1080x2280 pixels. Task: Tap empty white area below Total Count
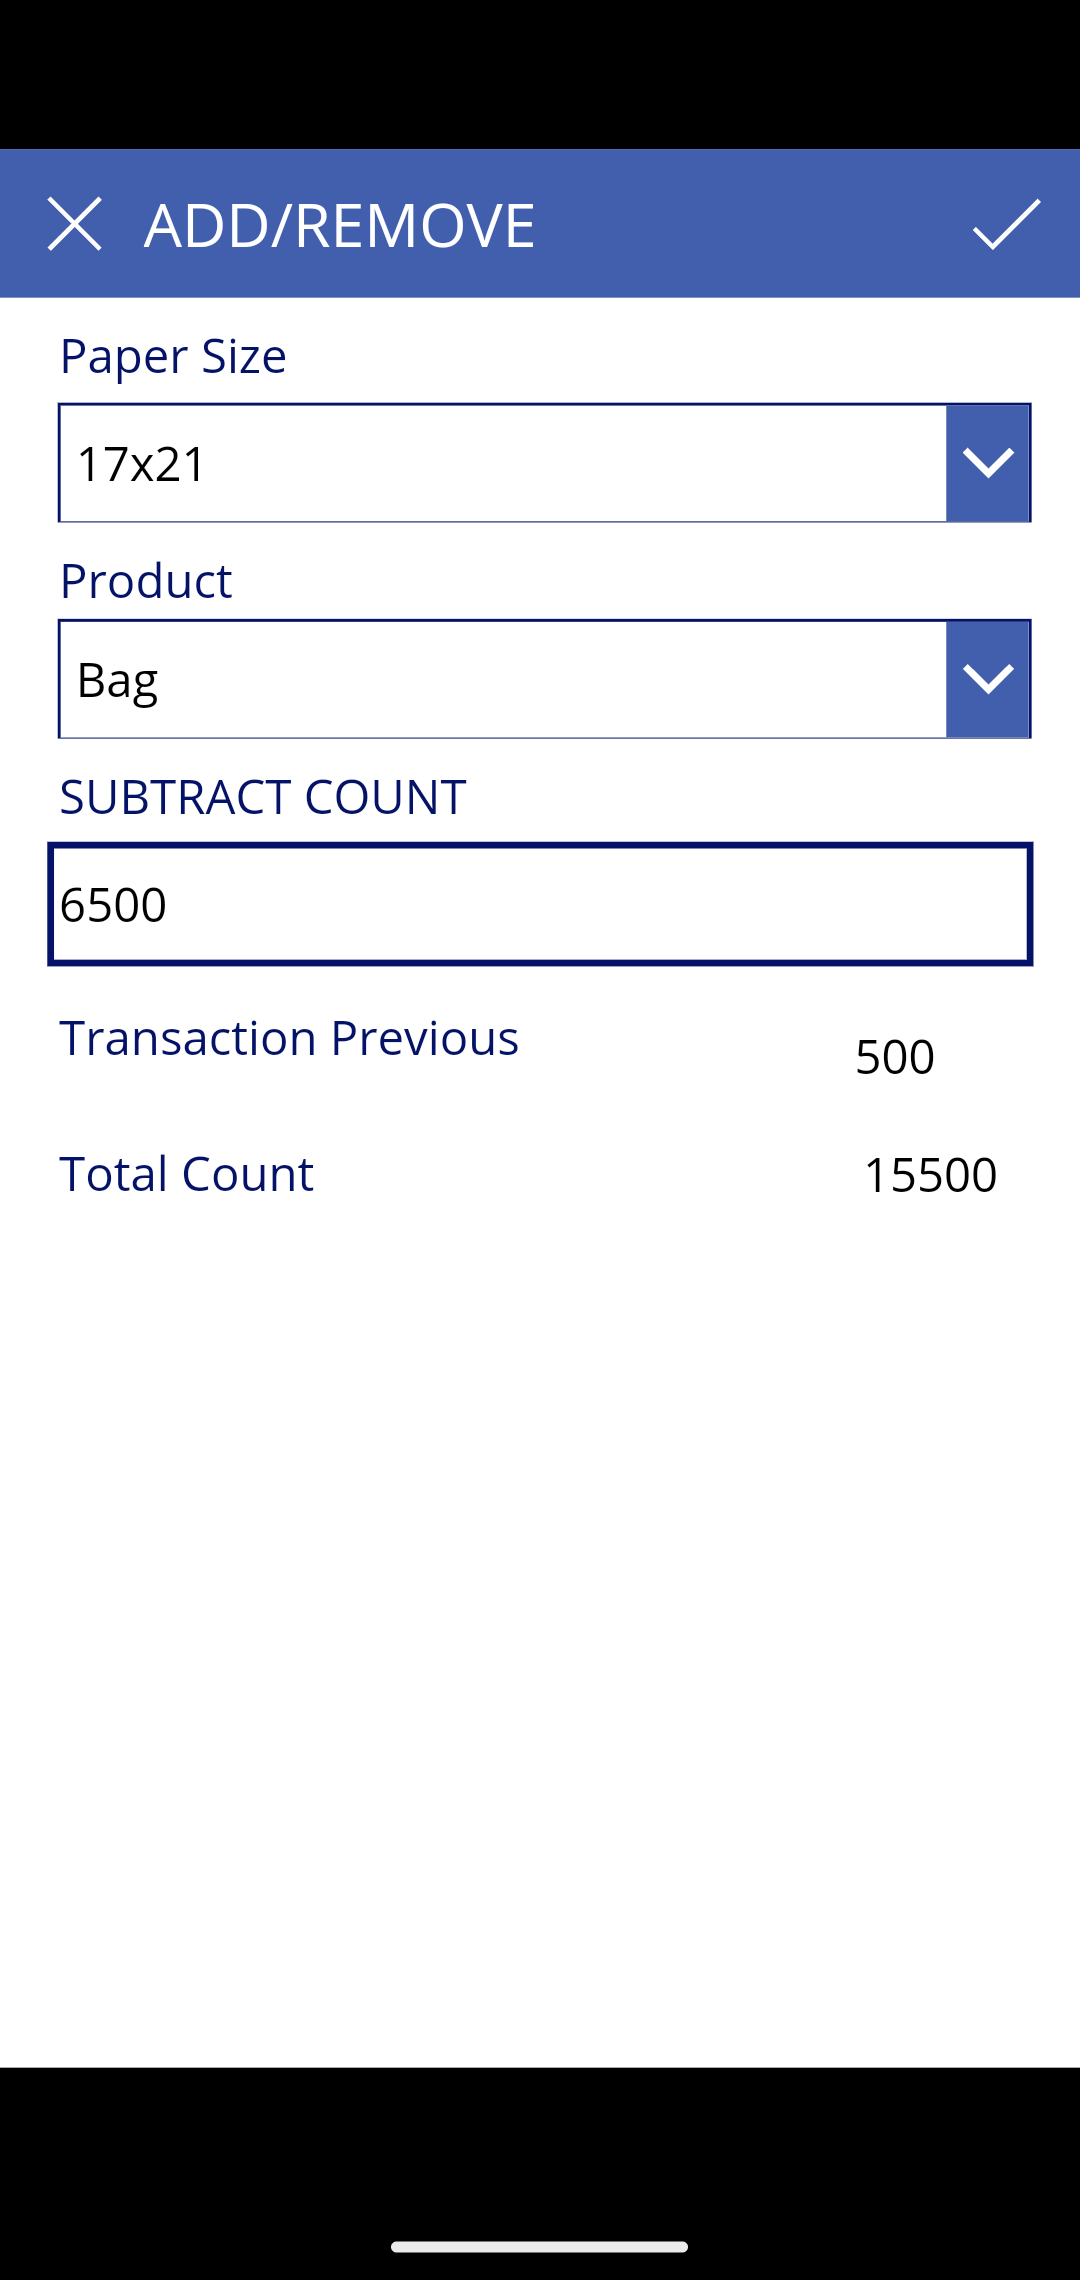coord(540,1600)
